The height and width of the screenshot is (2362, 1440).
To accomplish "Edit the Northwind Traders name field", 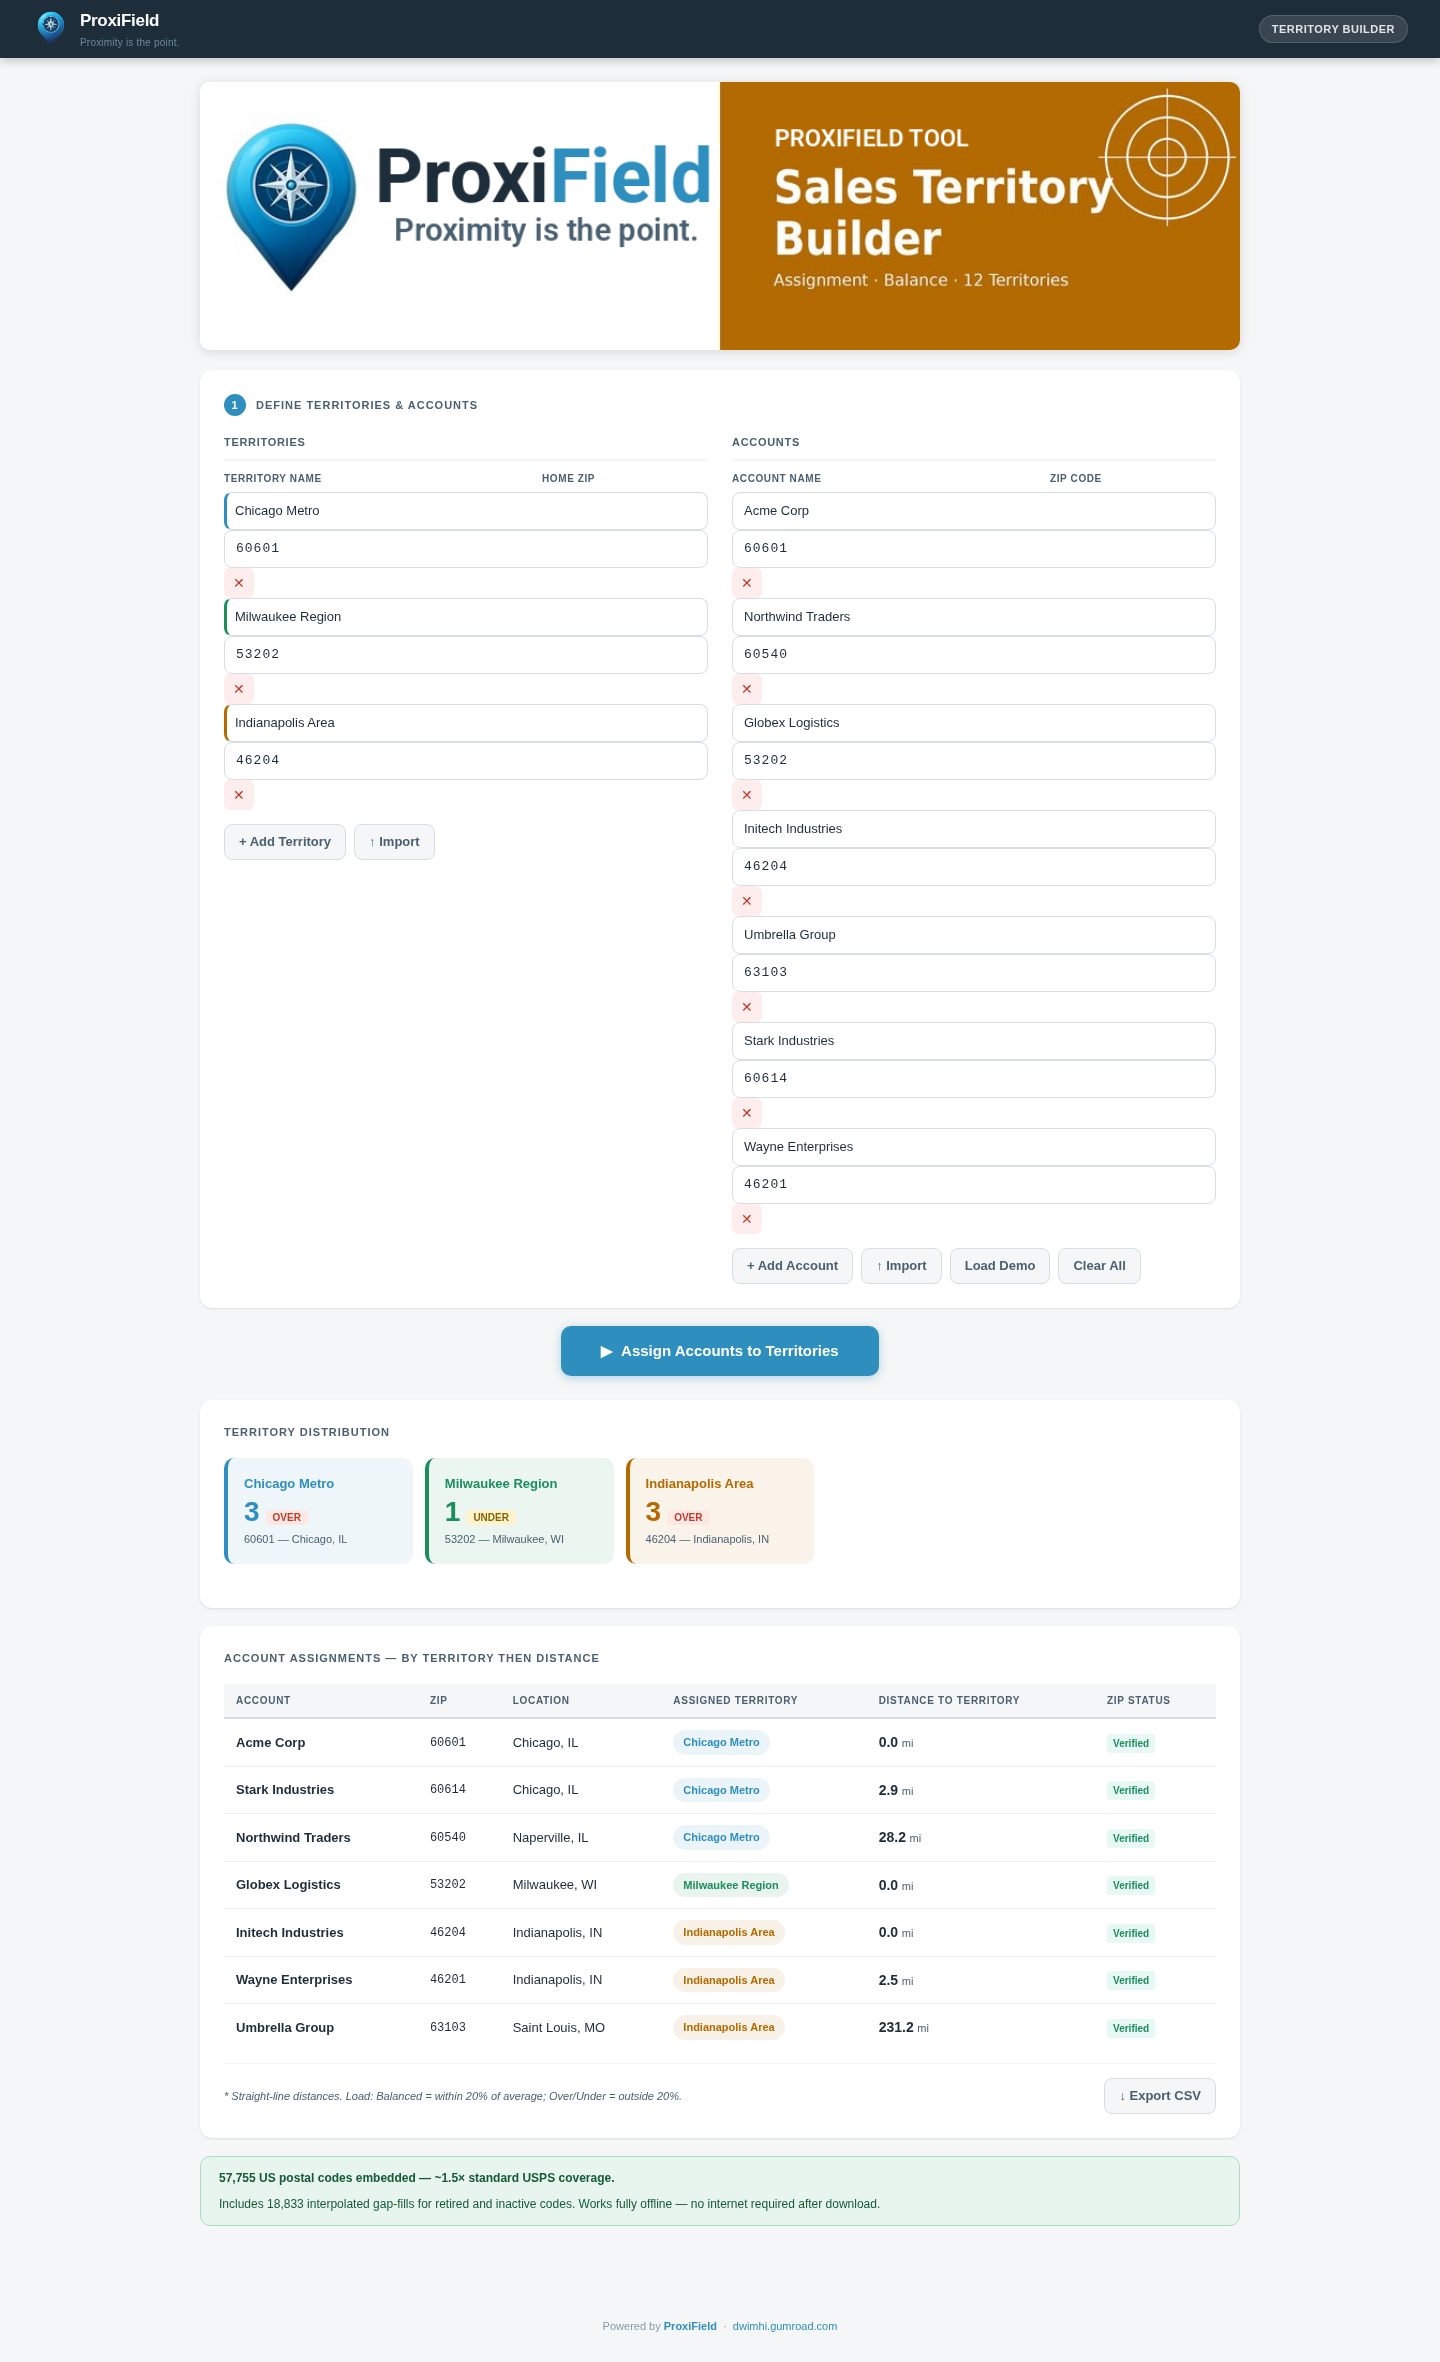I will click(974, 617).
